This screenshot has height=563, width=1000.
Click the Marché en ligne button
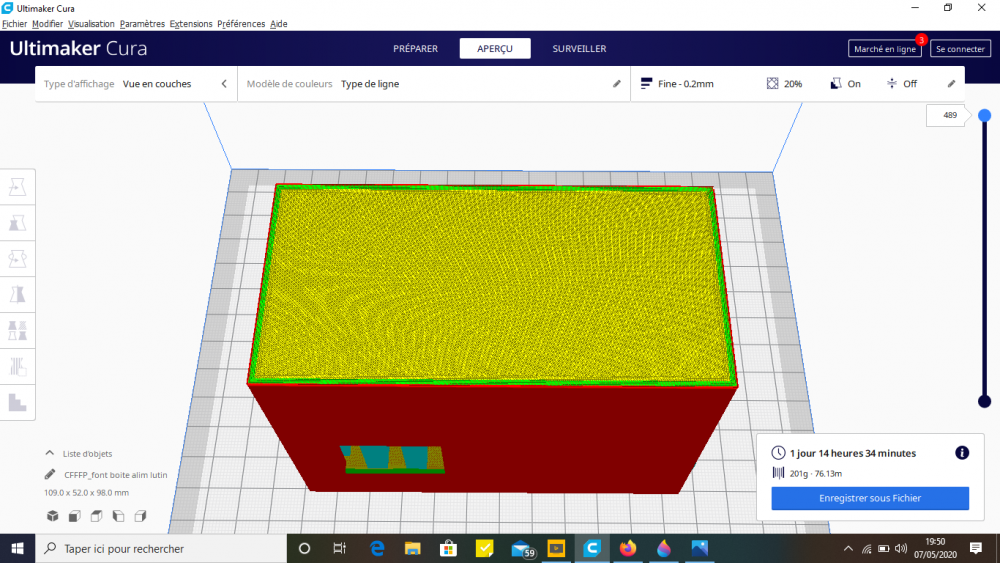885,48
